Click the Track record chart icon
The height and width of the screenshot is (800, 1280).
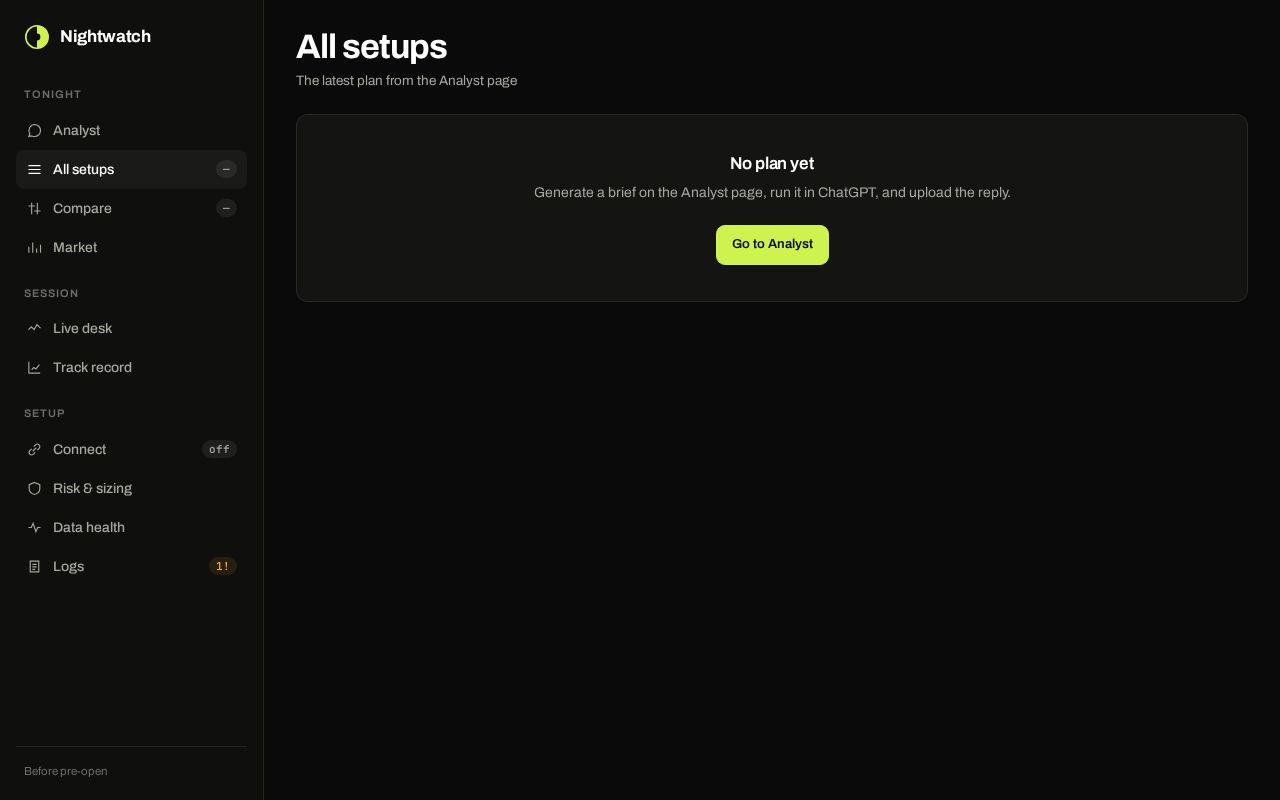[34, 368]
